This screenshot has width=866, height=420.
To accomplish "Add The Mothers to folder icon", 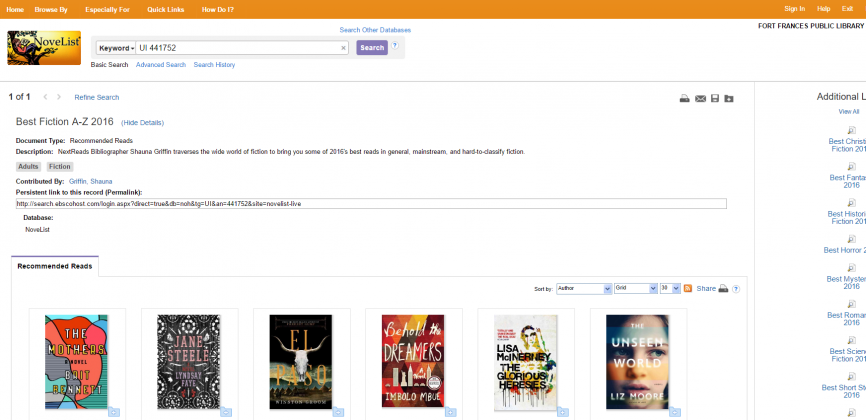I will pos(114,412).
